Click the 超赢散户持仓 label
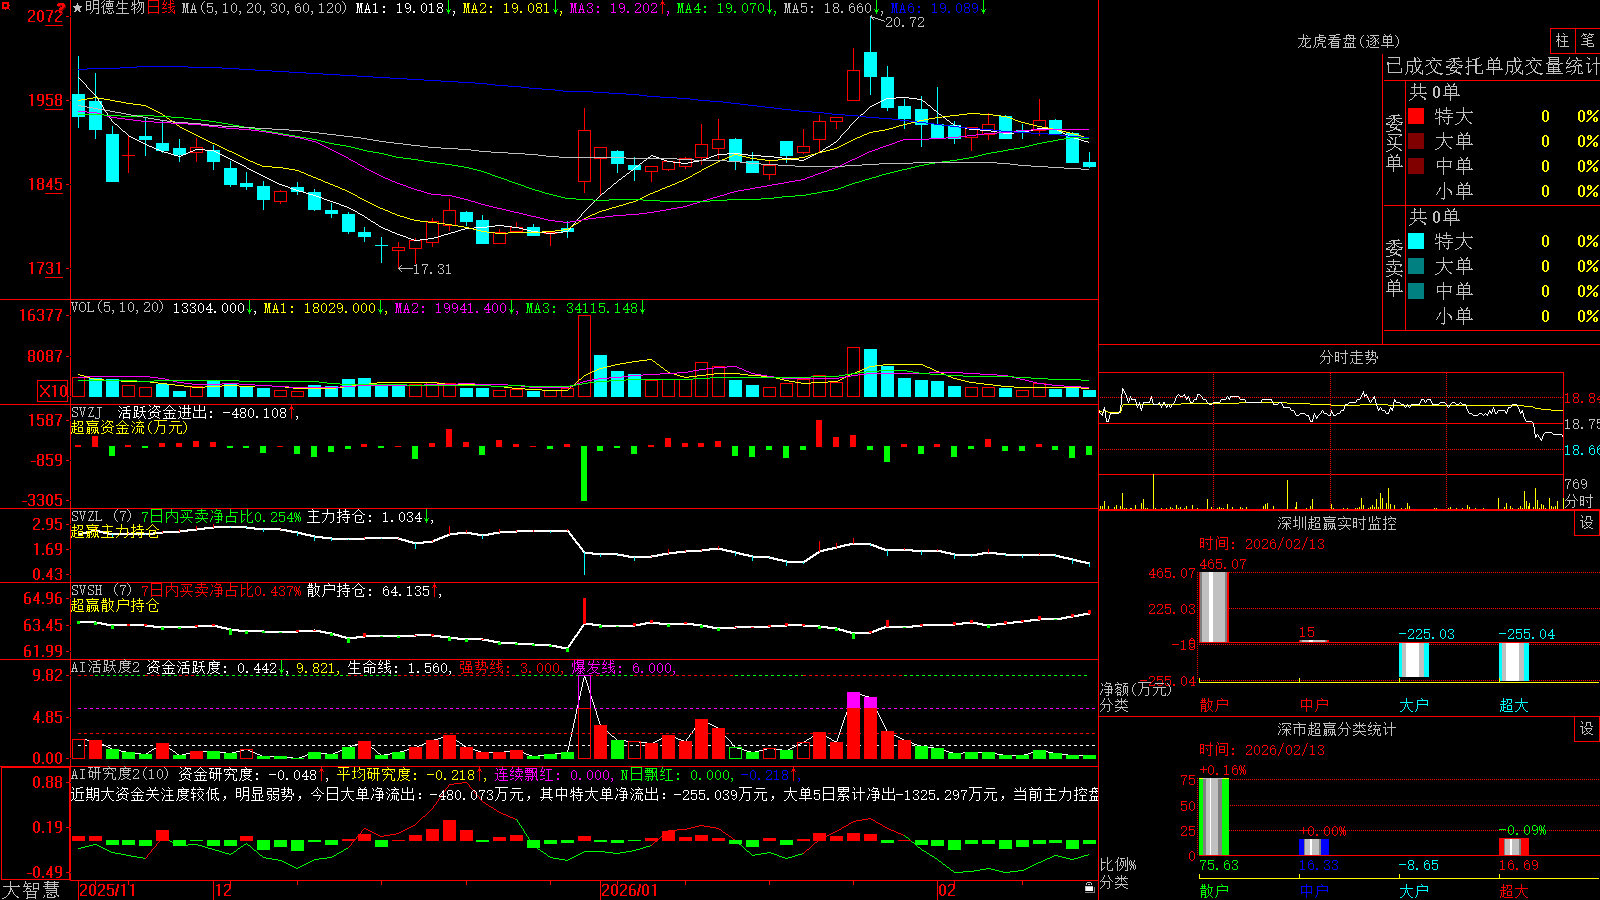The height and width of the screenshot is (900, 1600). pyautogui.click(x=115, y=605)
